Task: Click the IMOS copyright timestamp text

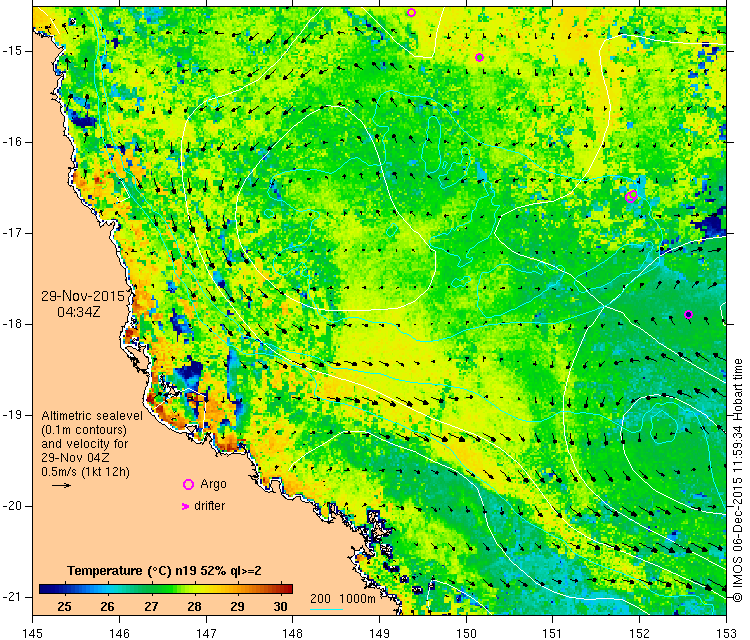Action: pyautogui.click(x=738, y=480)
